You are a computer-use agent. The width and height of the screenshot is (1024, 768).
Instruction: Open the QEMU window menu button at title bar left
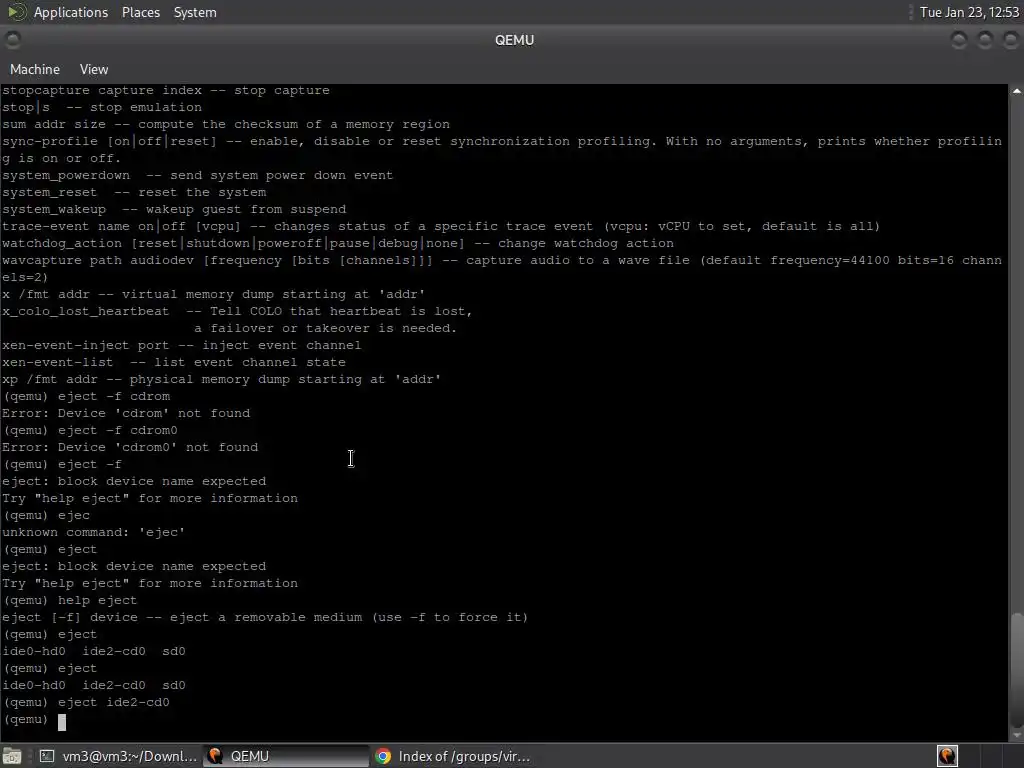click(13, 40)
